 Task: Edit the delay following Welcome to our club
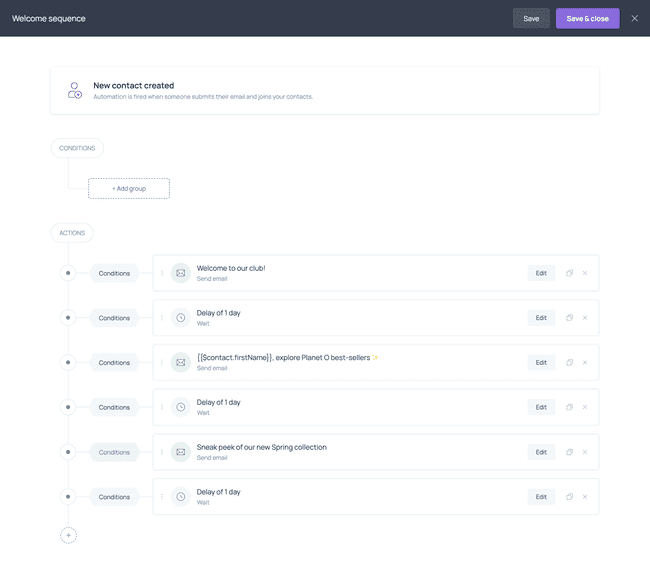pyautogui.click(x=541, y=318)
